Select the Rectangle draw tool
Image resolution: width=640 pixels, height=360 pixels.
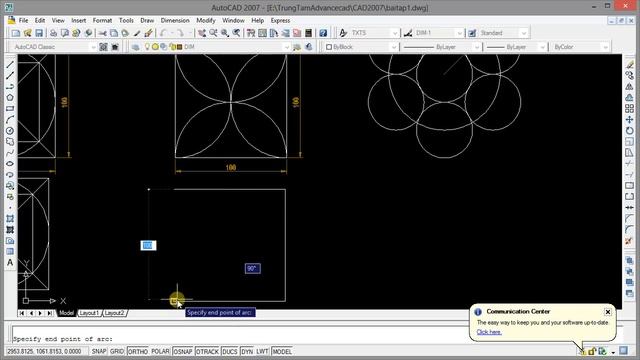pos(10,109)
